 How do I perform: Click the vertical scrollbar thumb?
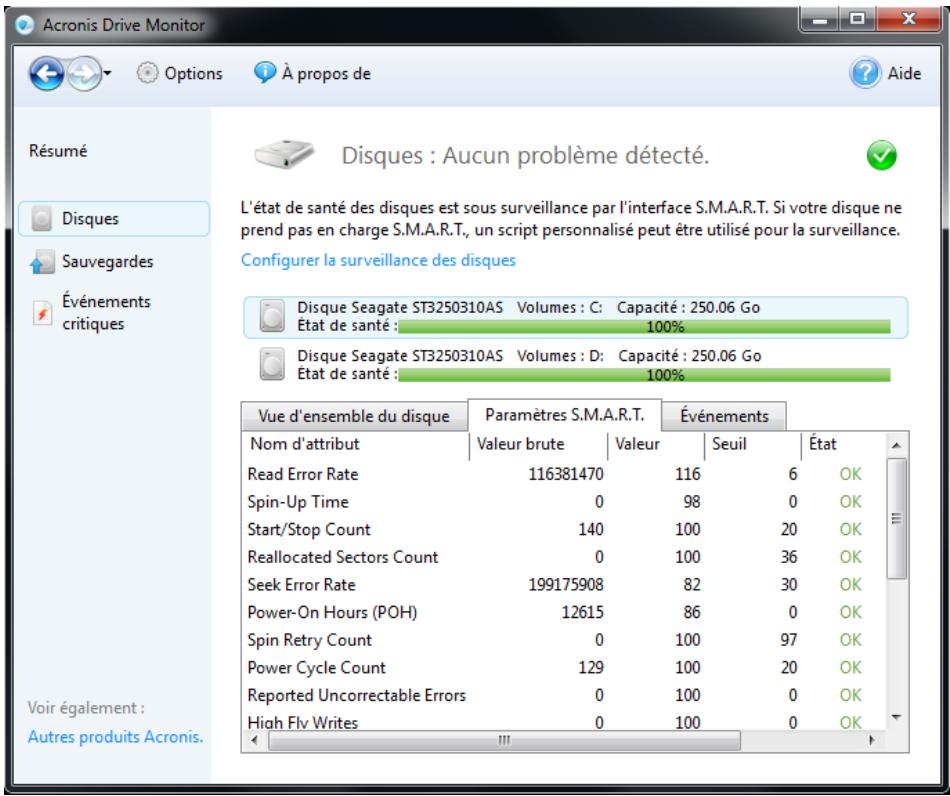click(x=897, y=519)
